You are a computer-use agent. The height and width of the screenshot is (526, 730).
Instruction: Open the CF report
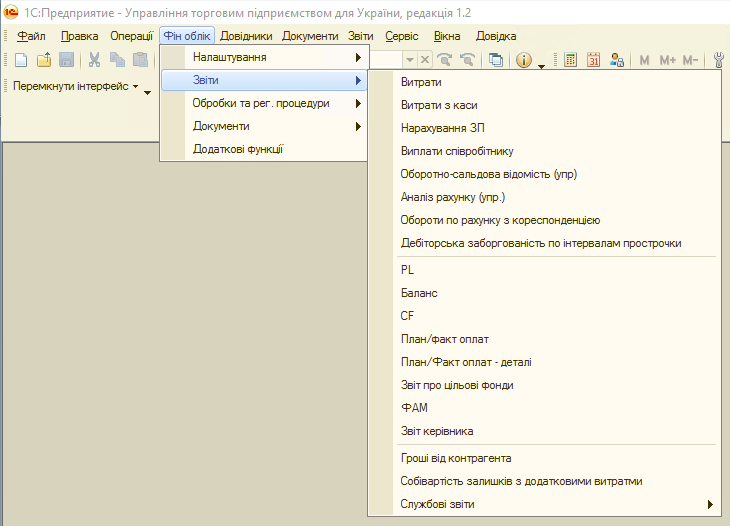556,316
